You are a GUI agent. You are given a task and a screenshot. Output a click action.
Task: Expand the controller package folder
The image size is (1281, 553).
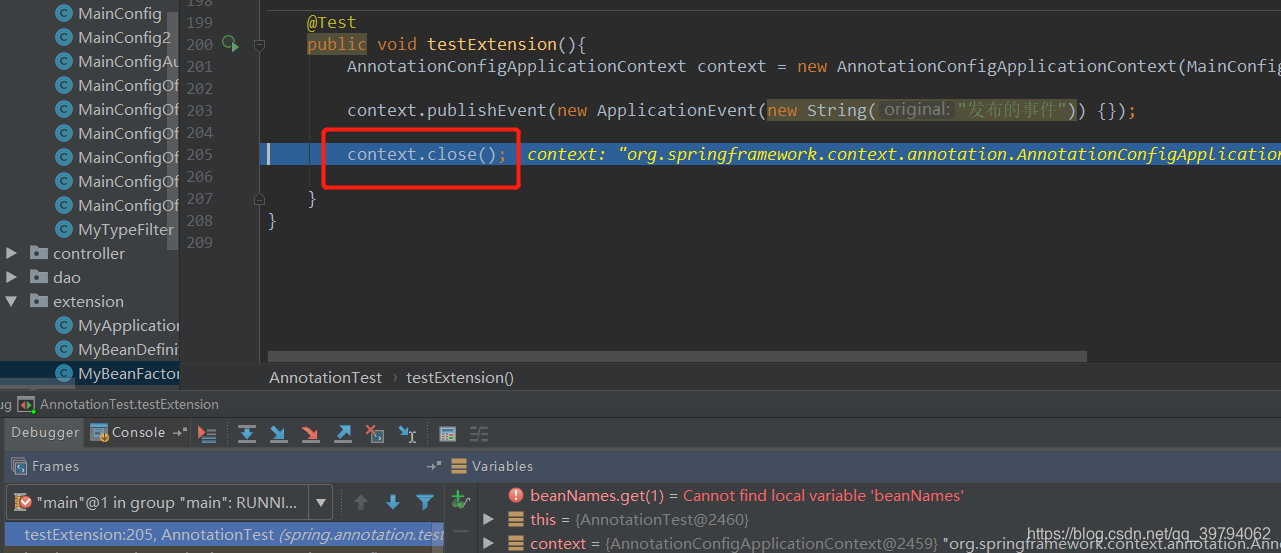click(11, 253)
